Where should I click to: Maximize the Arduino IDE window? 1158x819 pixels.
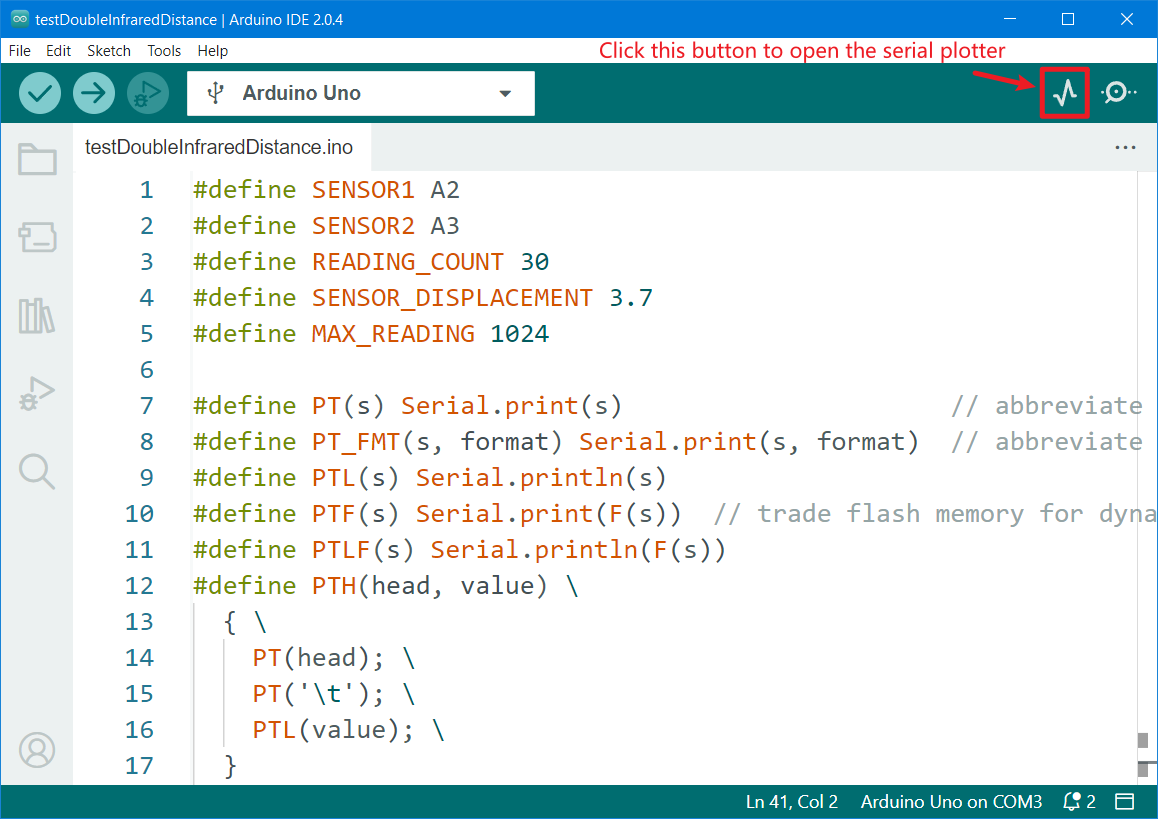click(x=1068, y=19)
